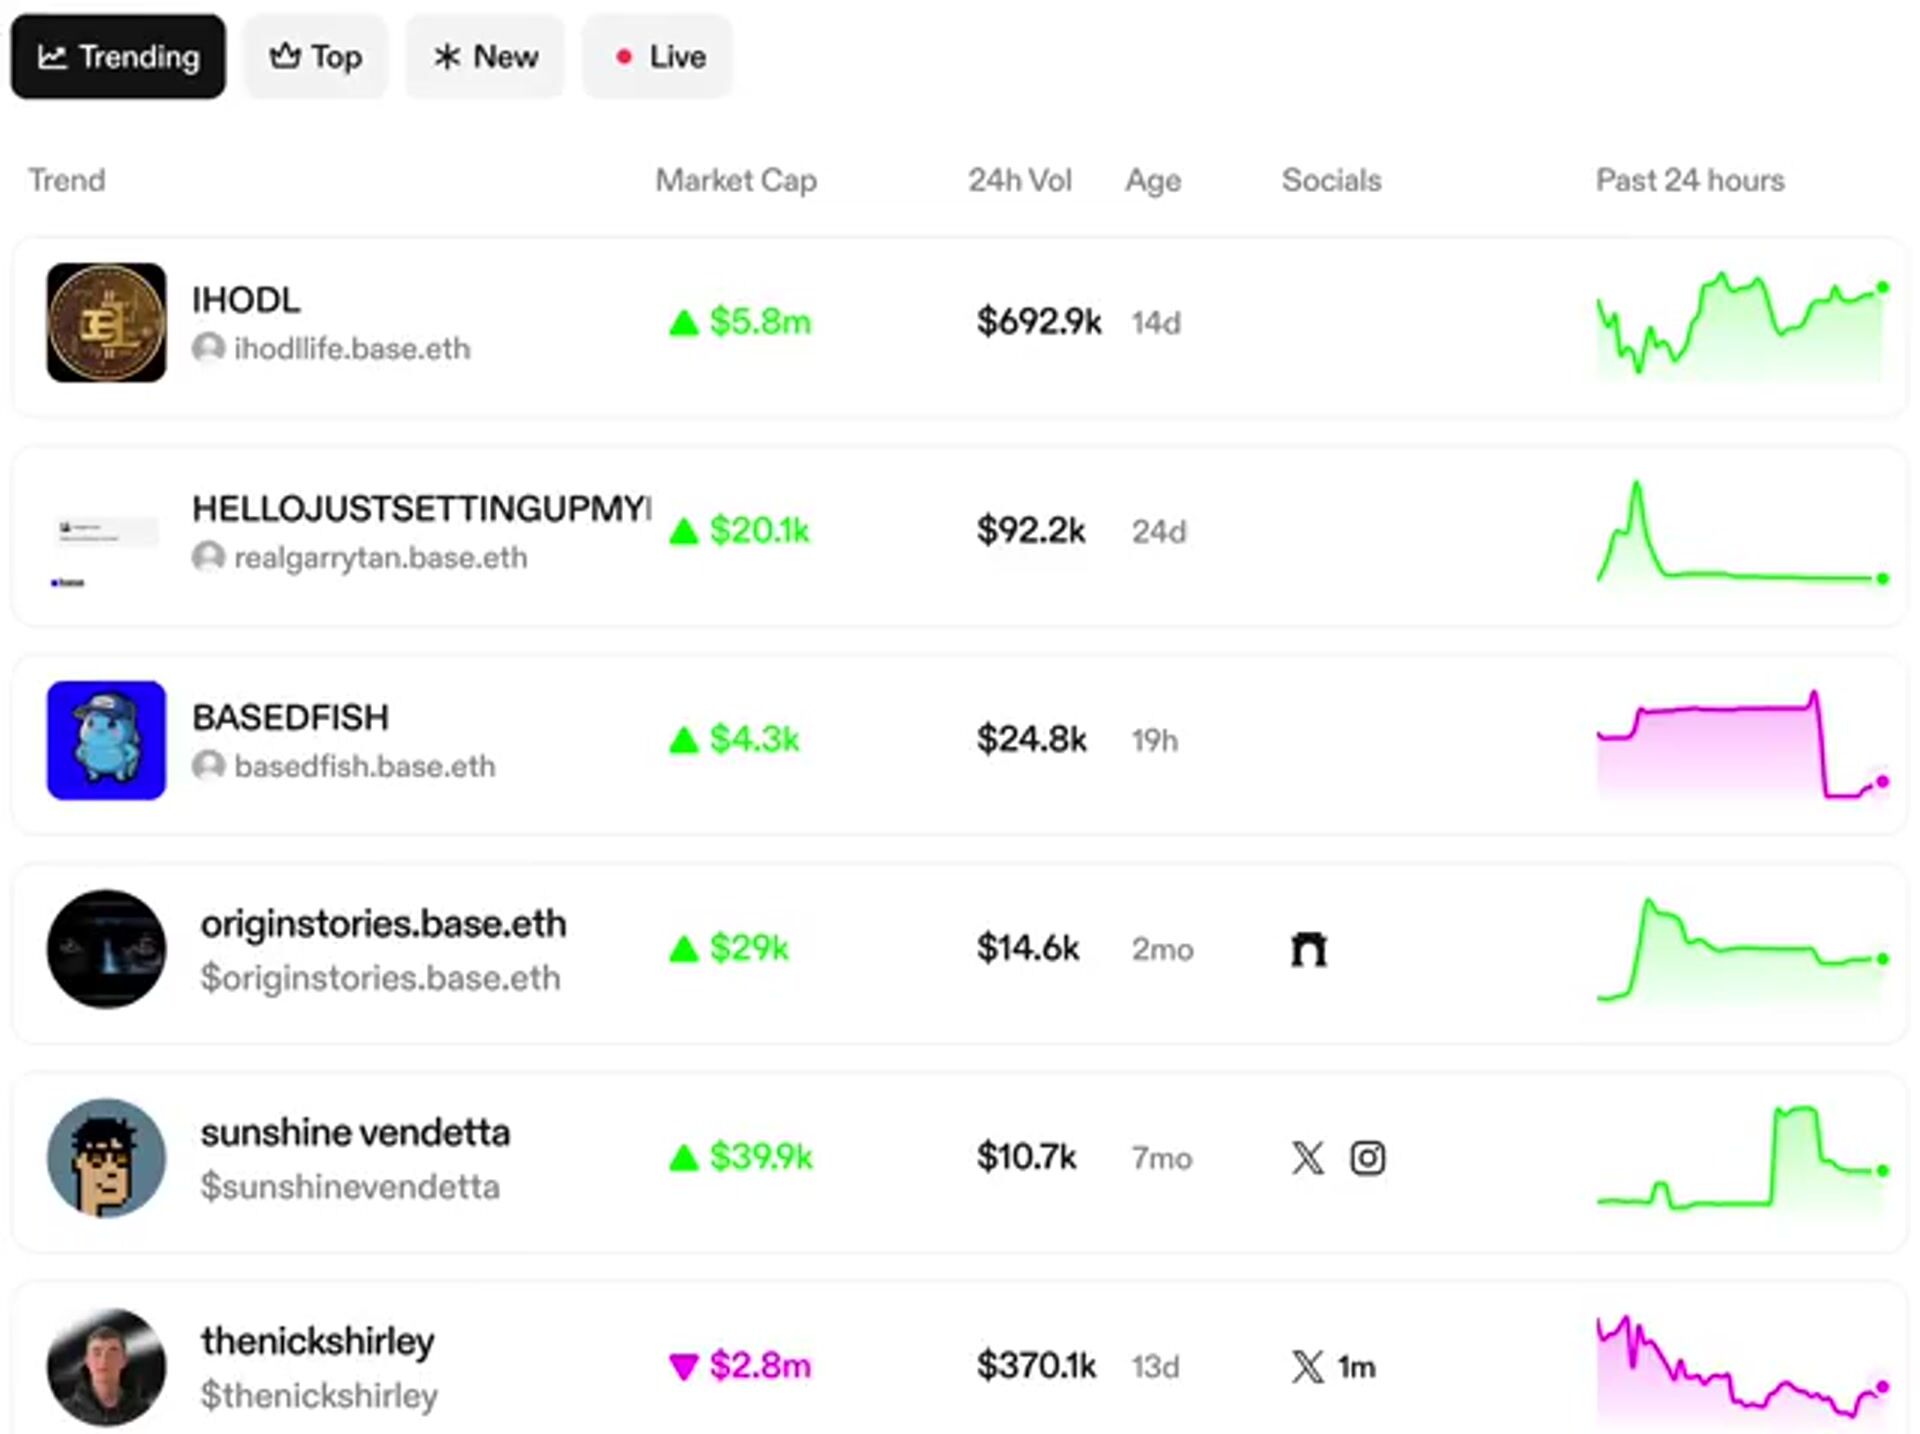
Task: Sort by 24h Vol column header
Action: [1019, 180]
